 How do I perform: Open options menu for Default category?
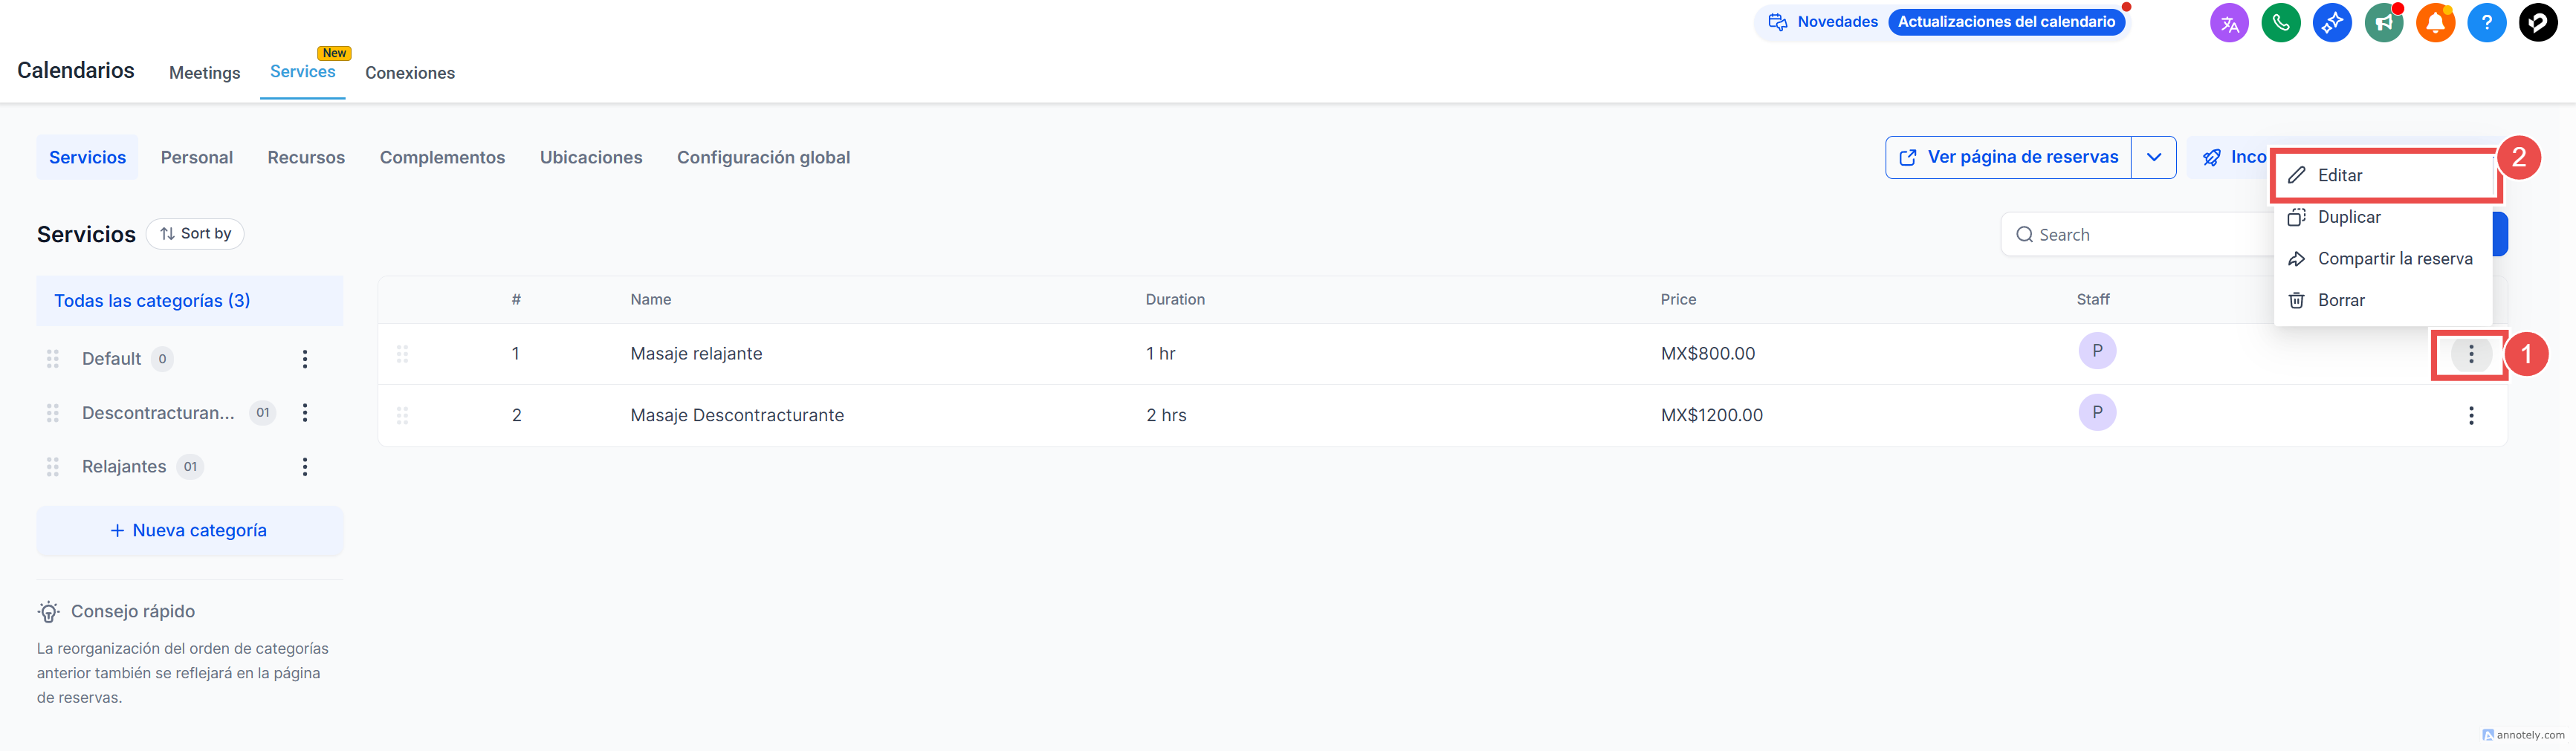[305, 359]
